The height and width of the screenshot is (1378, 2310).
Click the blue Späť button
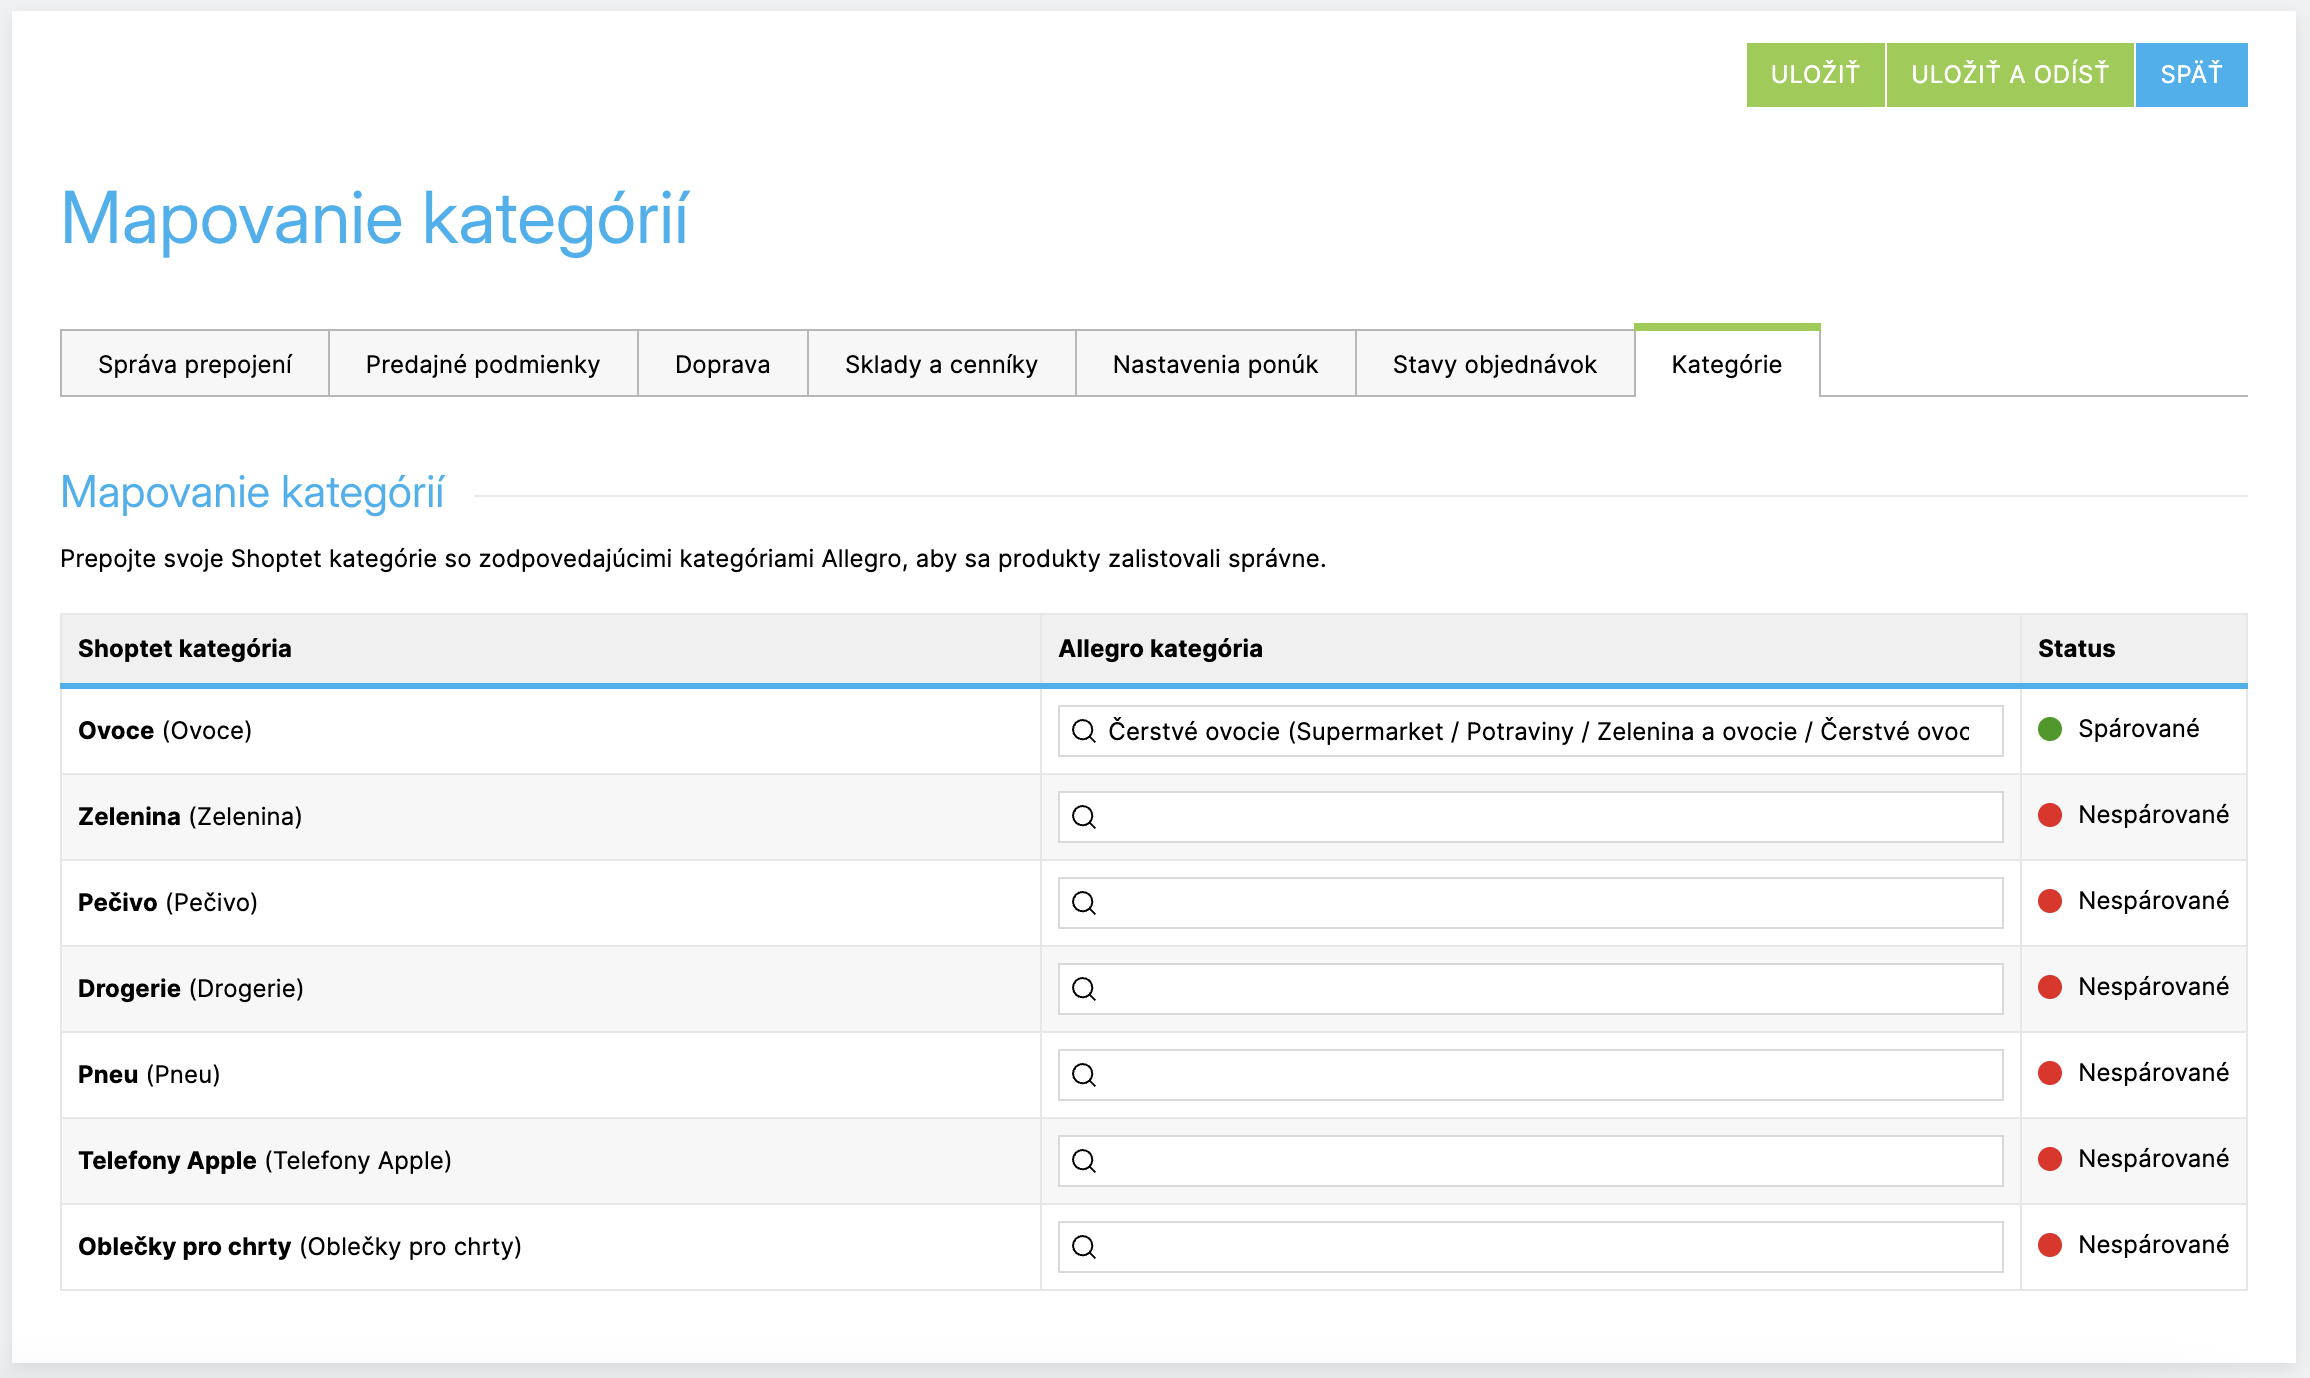click(x=2191, y=74)
